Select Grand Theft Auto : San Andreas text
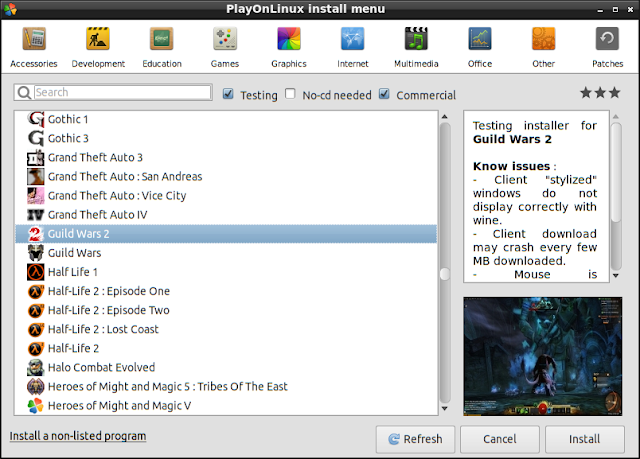This screenshot has width=640, height=459. click(125, 177)
